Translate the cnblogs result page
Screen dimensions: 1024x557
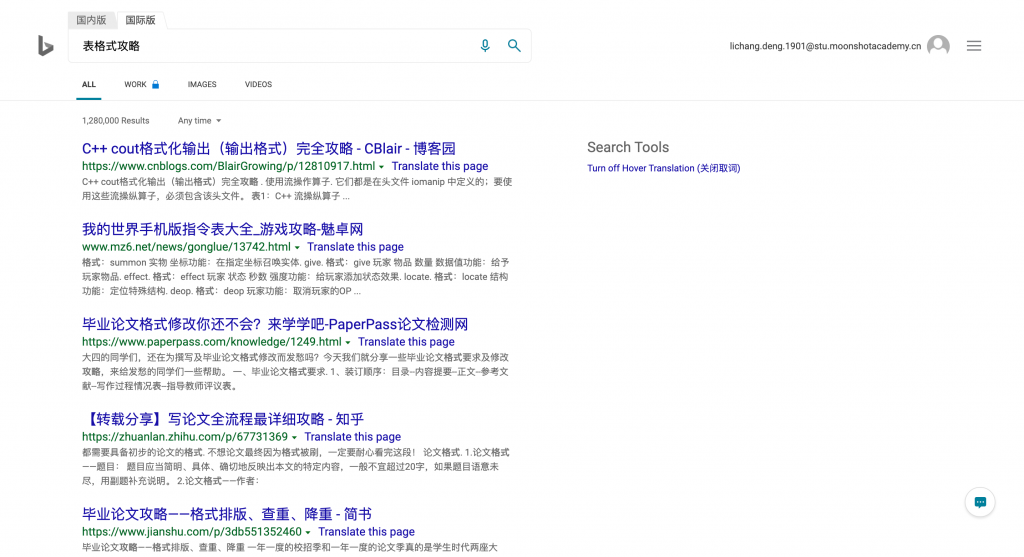(440, 167)
